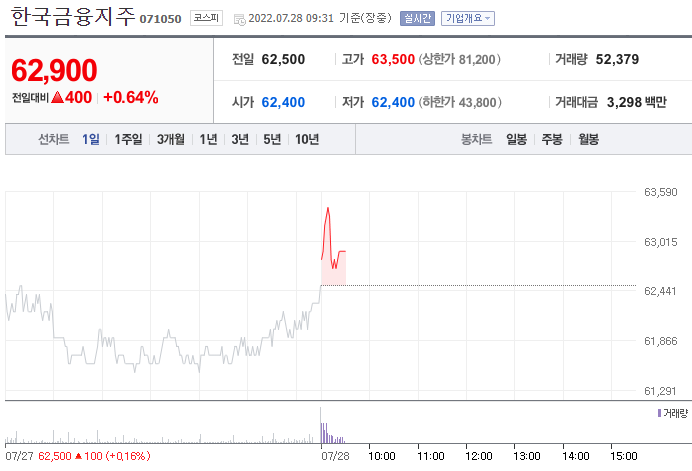692x471 pixels.
Task: Click the calendar clock icon beside date
Action: tap(240, 19)
